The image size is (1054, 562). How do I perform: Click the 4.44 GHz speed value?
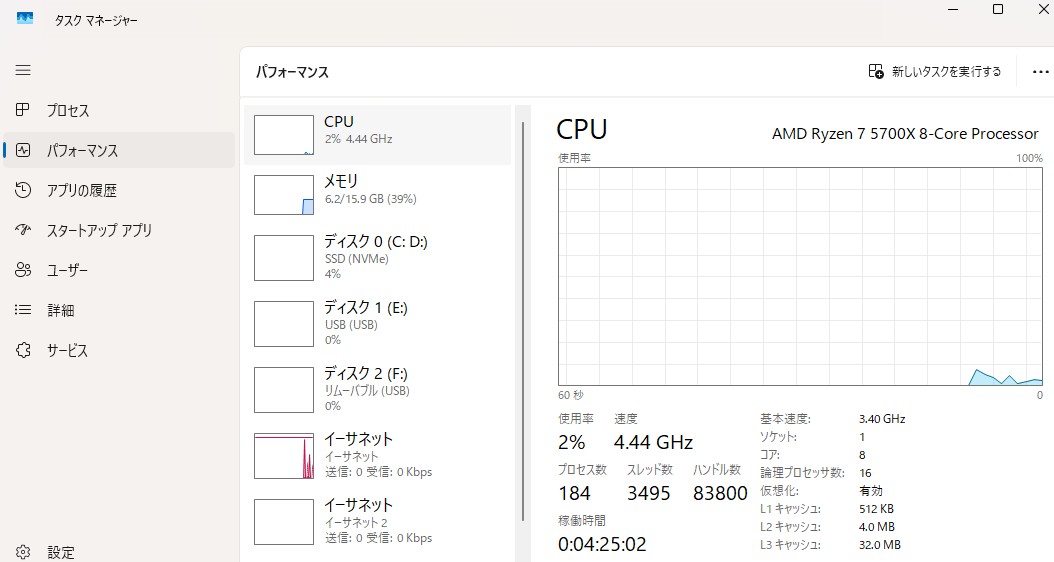point(653,442)
